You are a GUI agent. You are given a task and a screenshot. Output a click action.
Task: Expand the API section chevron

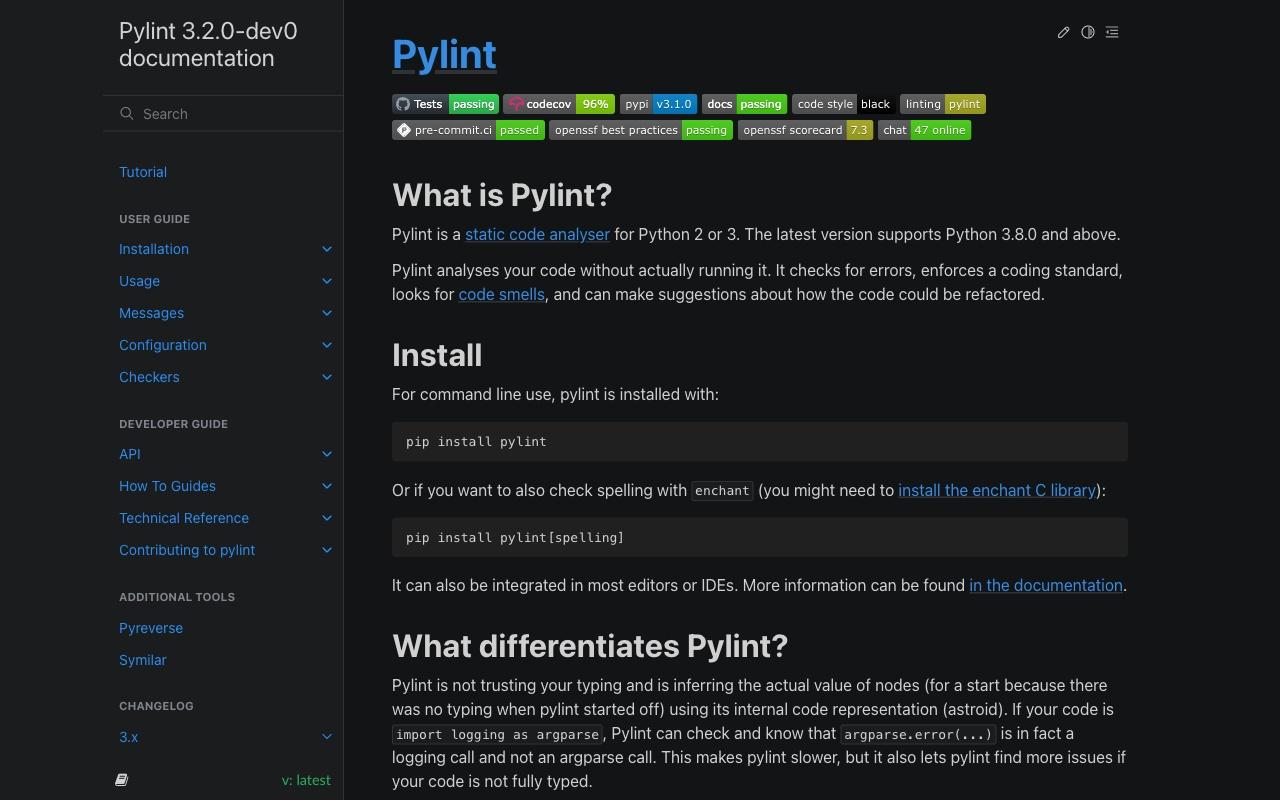(327, 454)
